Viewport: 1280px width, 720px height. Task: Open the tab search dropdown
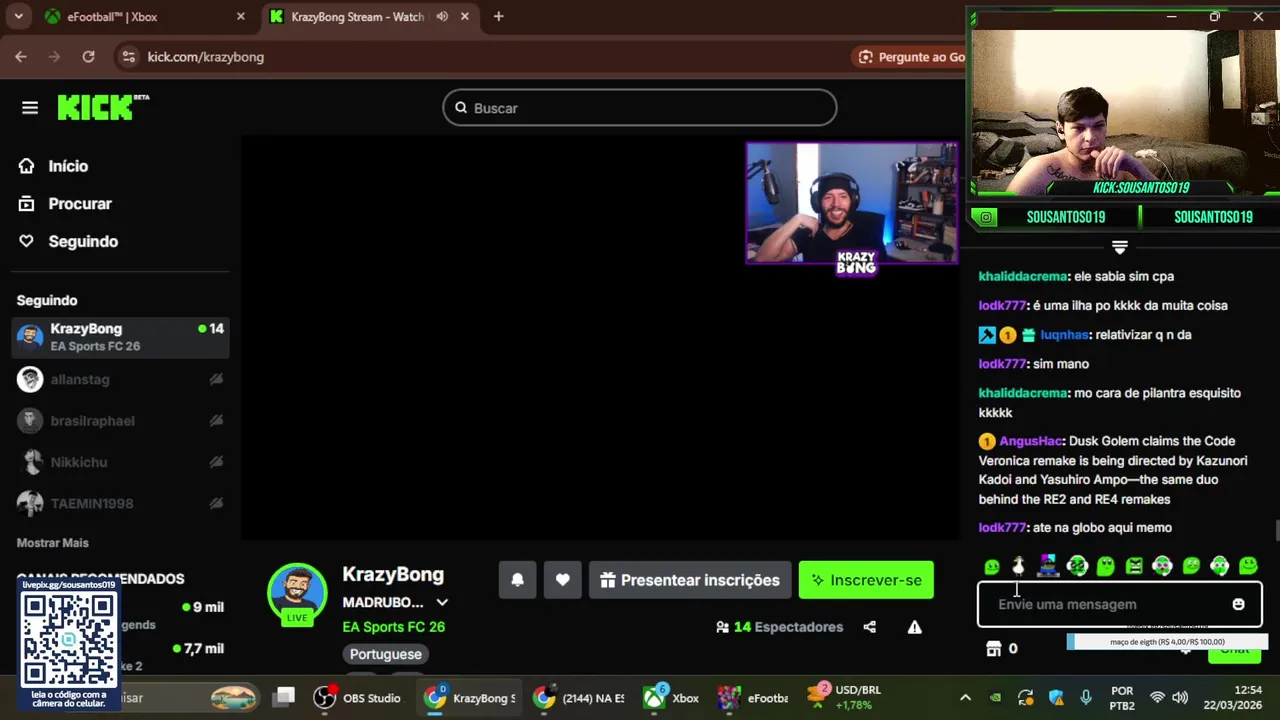pos(18,17)
